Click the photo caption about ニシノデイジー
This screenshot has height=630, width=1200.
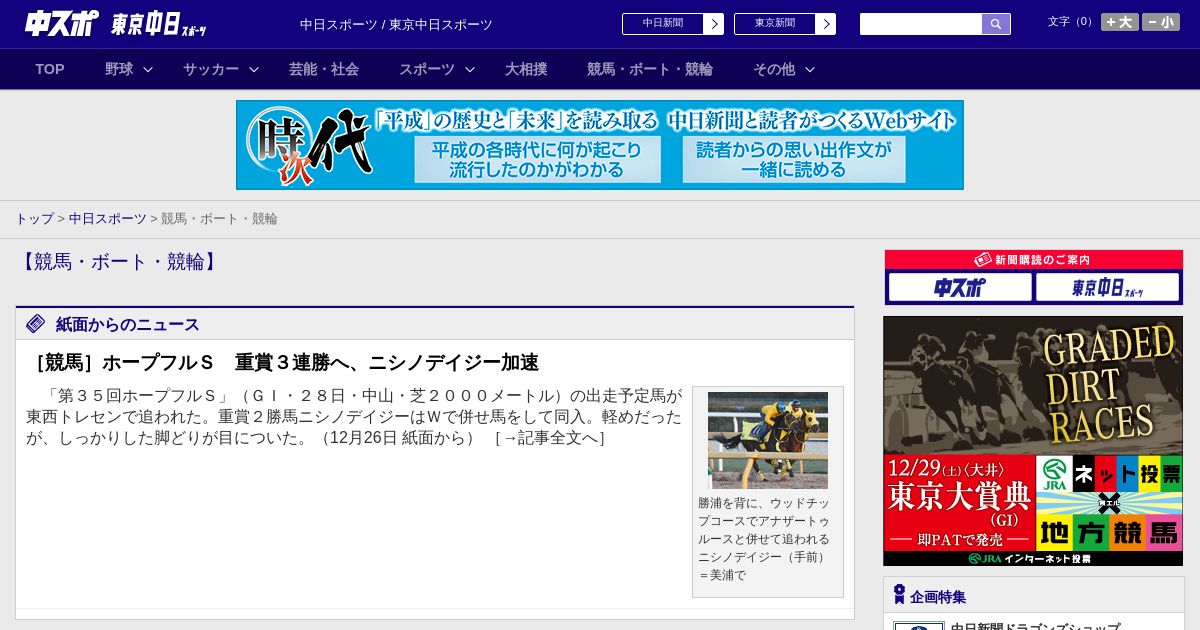tap(764, 539)
